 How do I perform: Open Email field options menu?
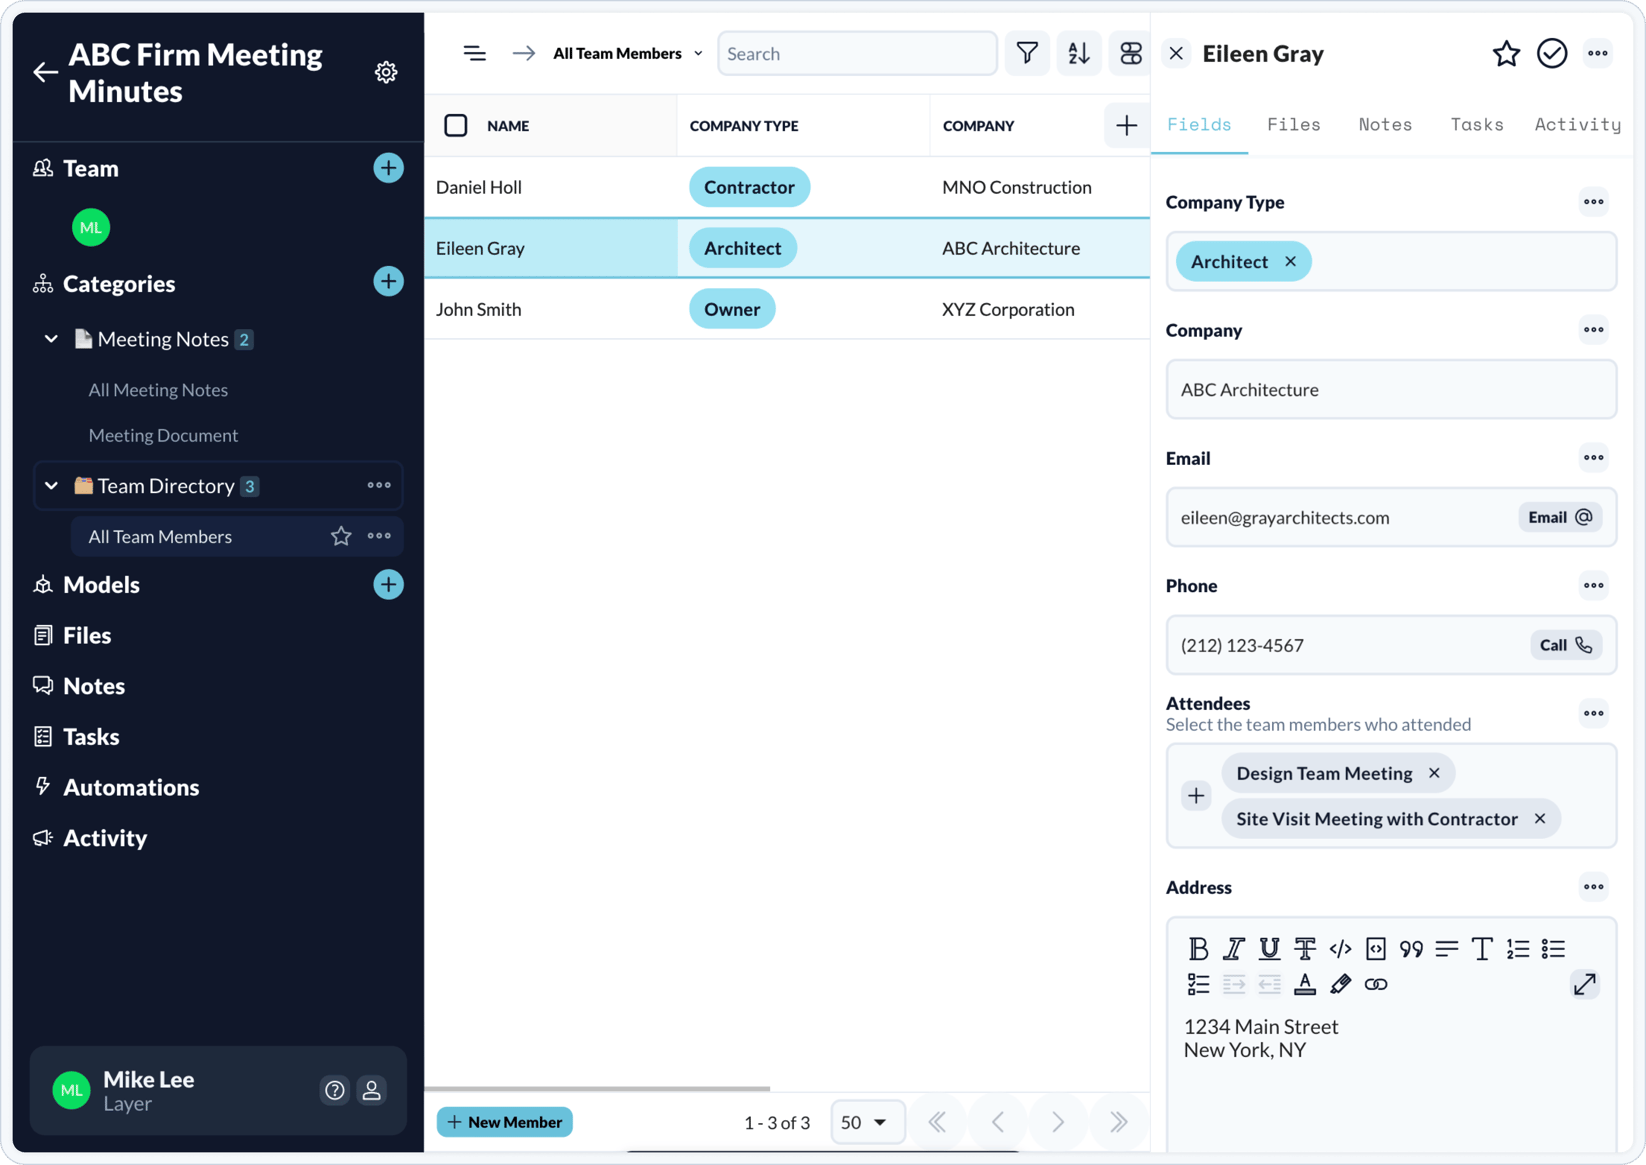click(x=1593, y=458)
